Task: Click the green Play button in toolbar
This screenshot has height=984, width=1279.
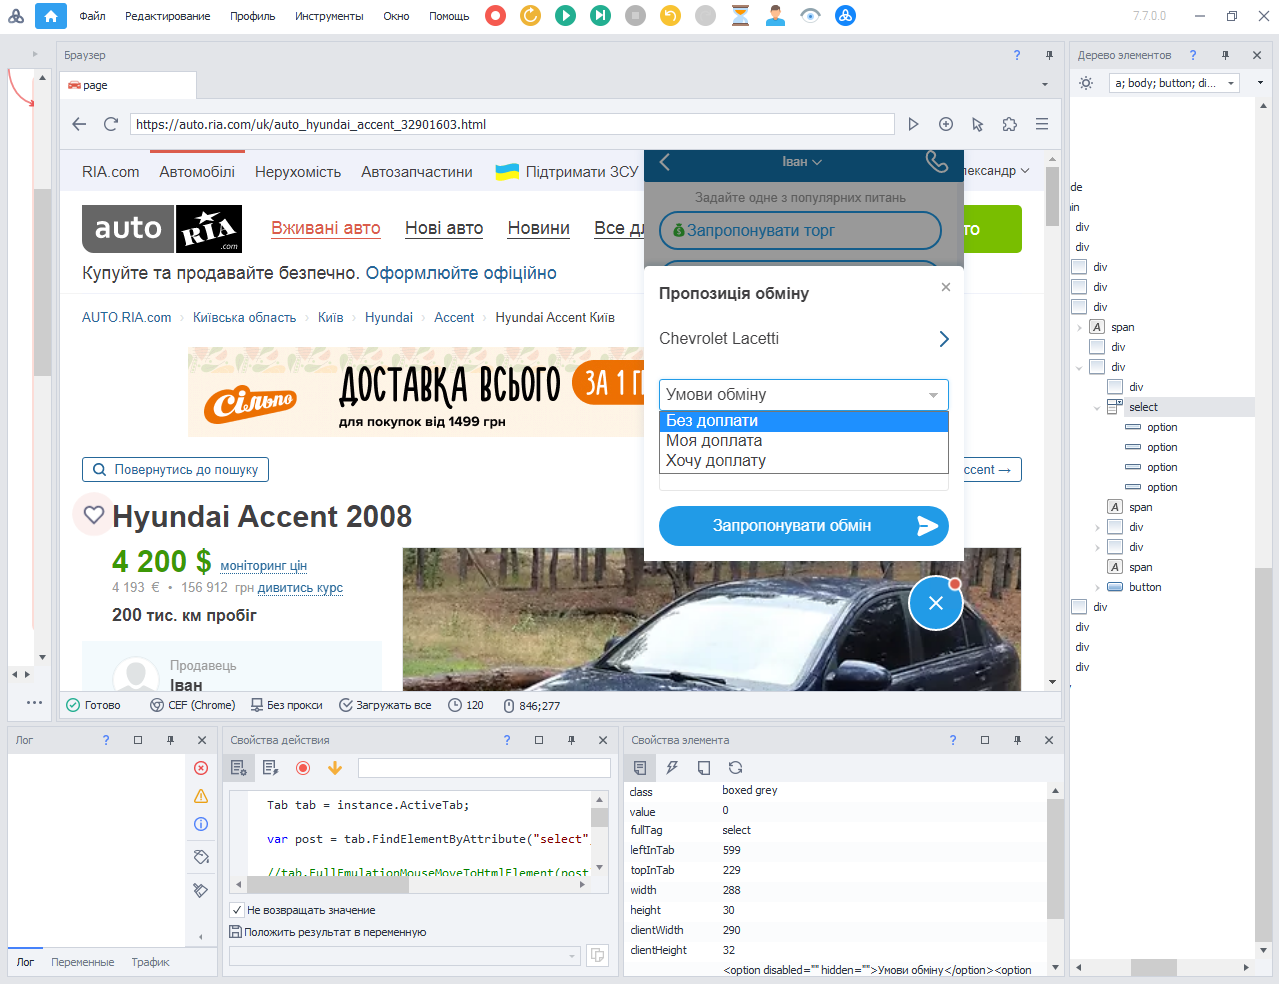Action: click(x=565, y=16)
